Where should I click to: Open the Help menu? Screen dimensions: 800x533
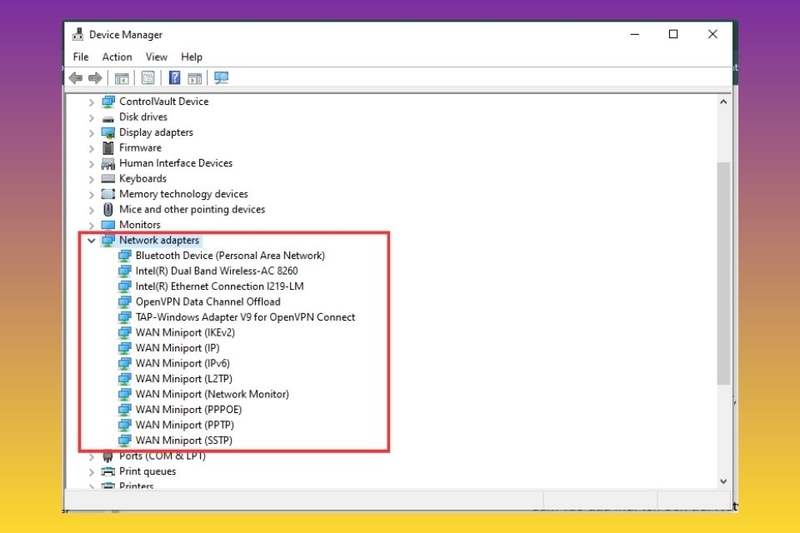[x=191, y=57]
